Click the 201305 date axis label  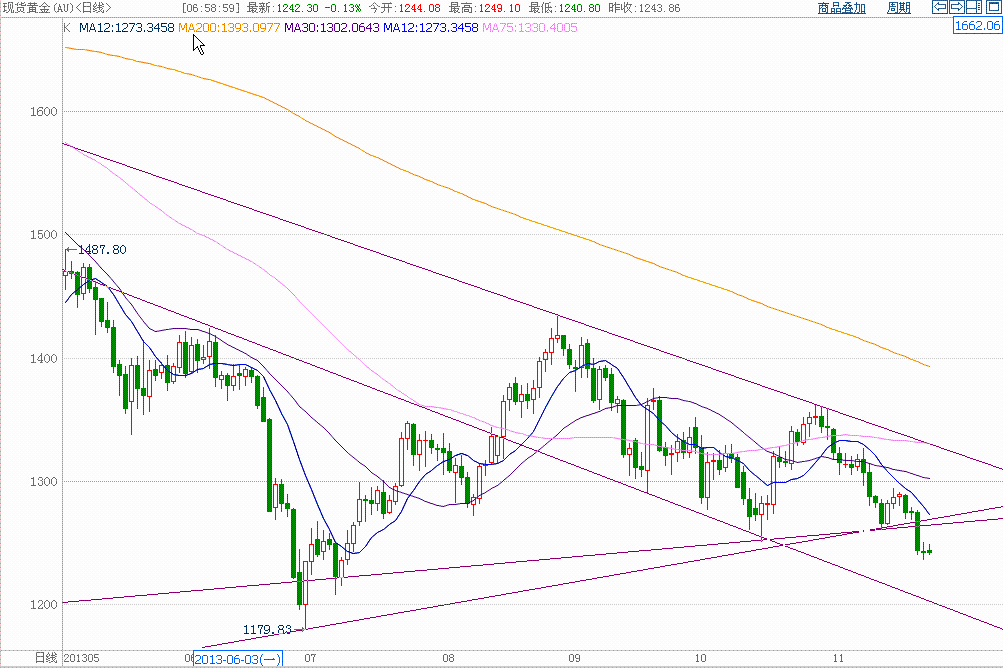[82, 658]
